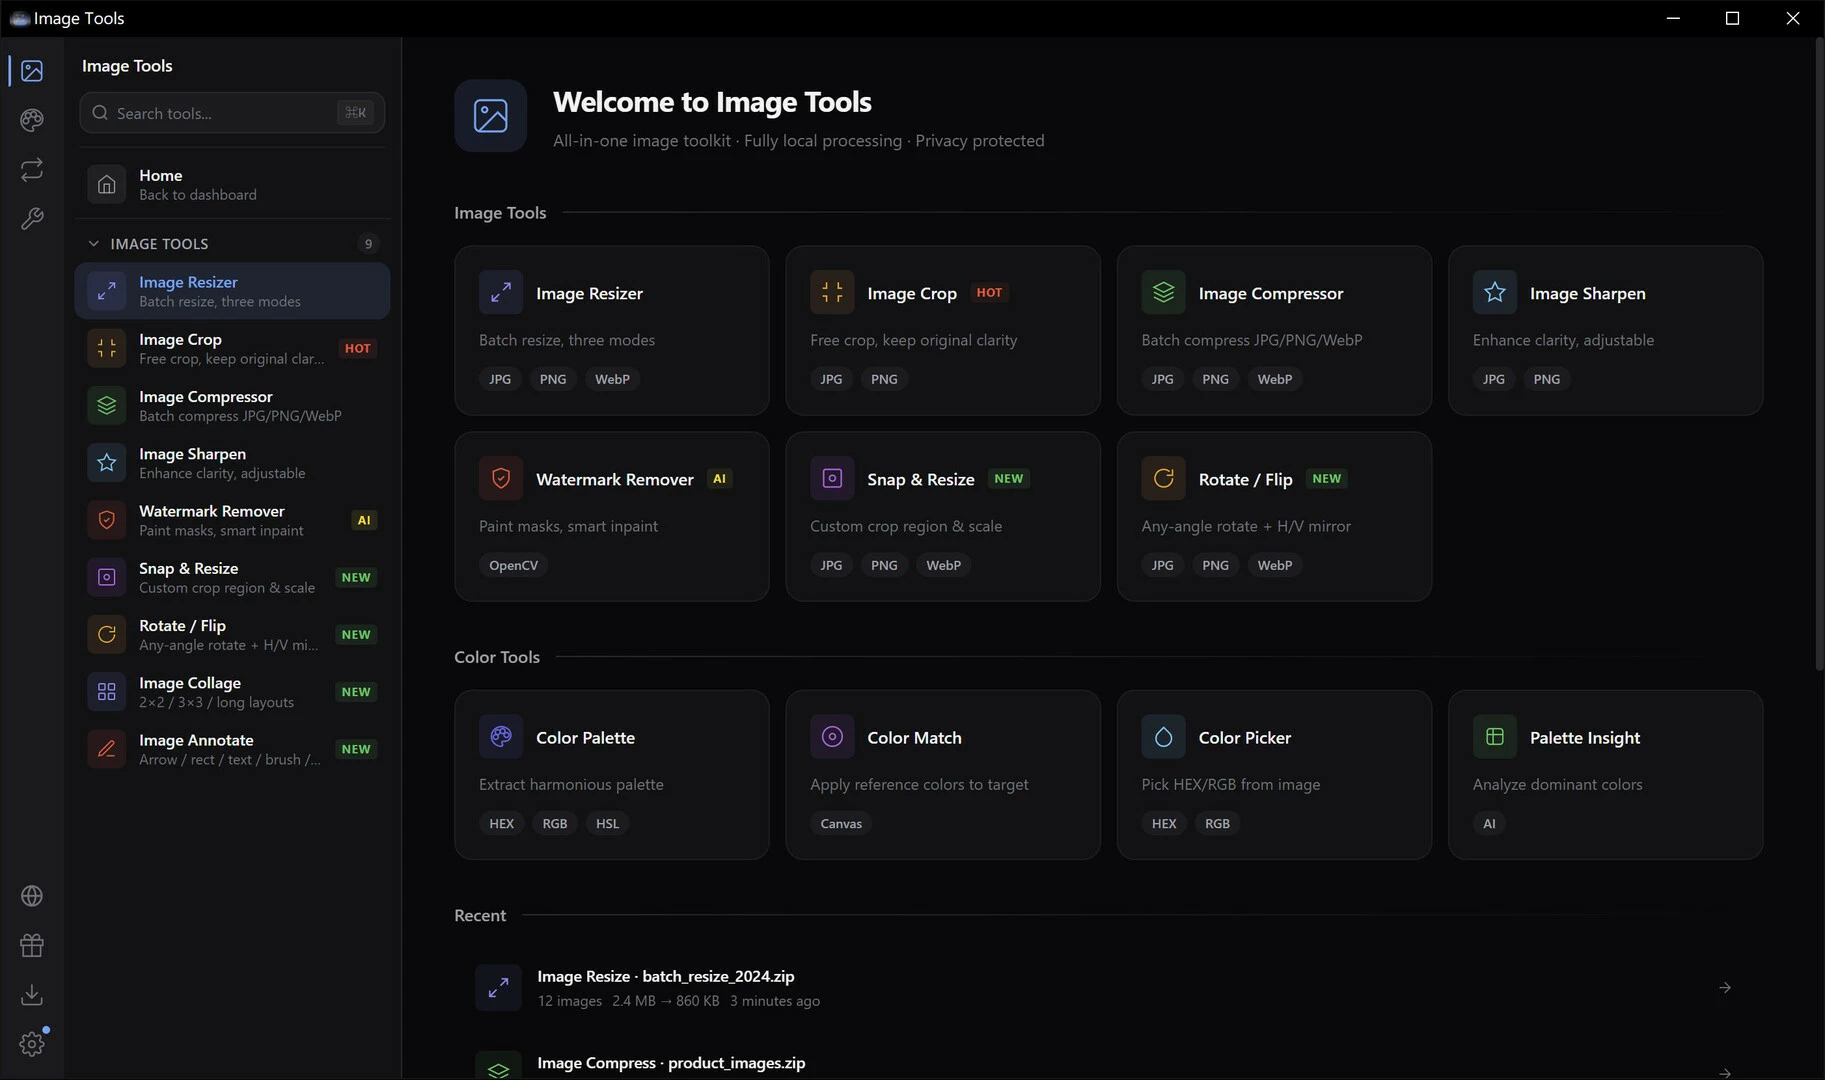Image resolution: width=1825 pixels, height=1080 pixels.
Task: Click the OpenCV tag on Watermark Remover card
Action: coord(513,565)
